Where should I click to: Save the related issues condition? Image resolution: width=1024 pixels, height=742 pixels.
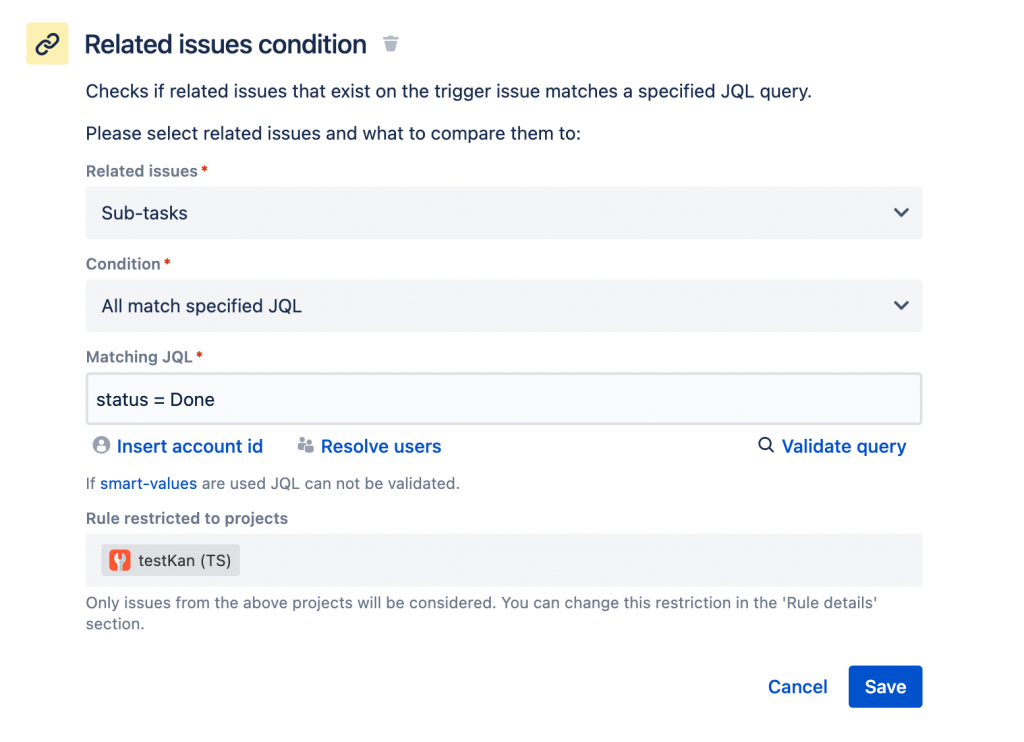[885, 687]
